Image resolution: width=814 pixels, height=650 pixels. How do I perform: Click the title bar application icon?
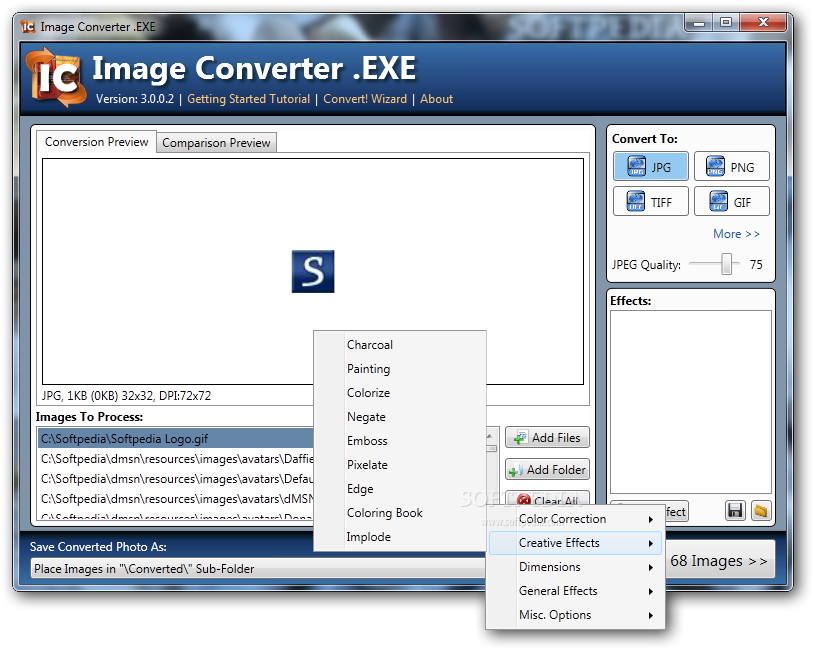(28, 26)
